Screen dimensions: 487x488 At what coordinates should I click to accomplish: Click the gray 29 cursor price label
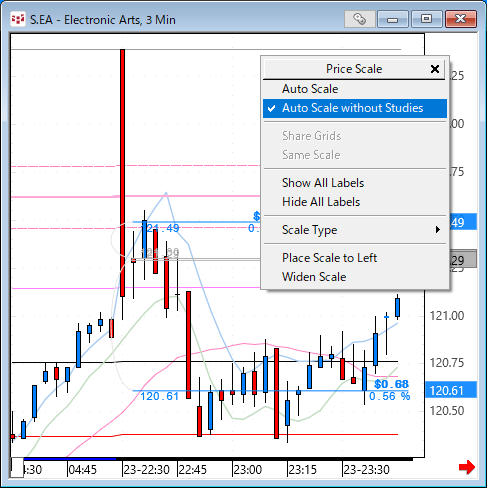pos(463,260)
